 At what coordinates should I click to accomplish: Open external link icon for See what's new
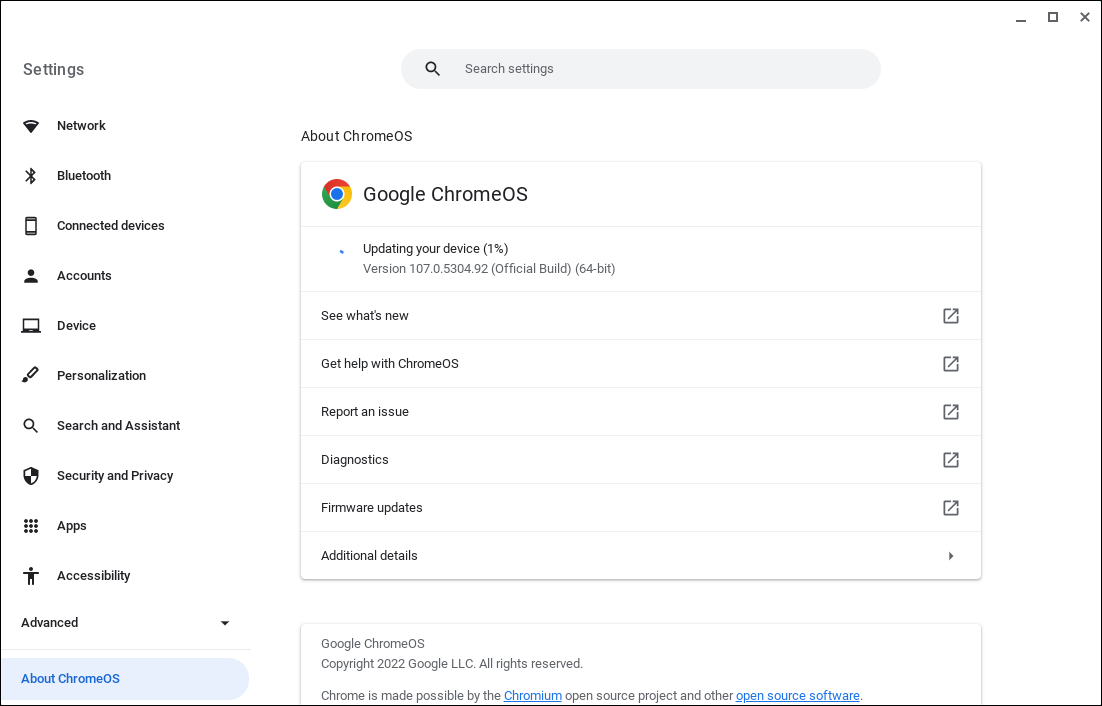[x=950, y=315]
